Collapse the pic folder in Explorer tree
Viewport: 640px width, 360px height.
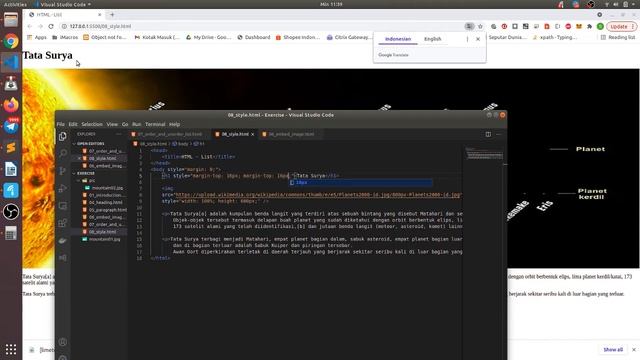click(79, 180)
